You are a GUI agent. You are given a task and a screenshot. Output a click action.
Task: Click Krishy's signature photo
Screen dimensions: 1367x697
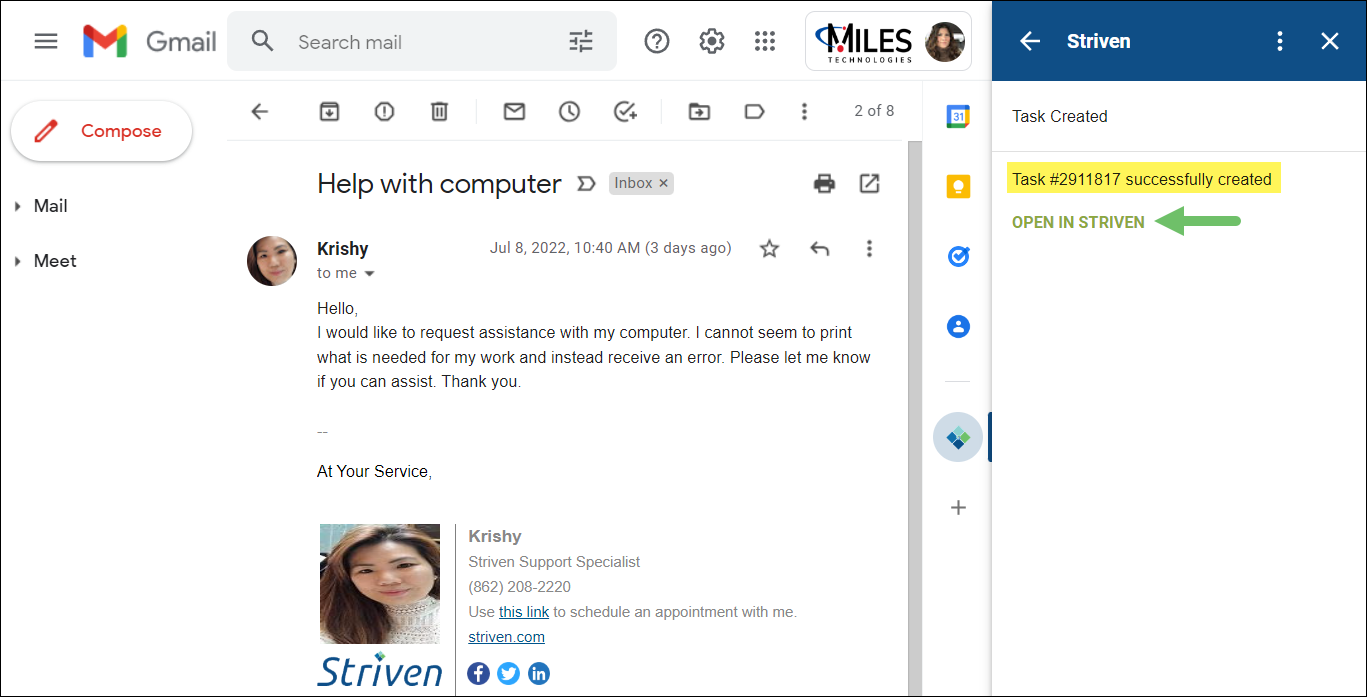(x=380, y=584)
